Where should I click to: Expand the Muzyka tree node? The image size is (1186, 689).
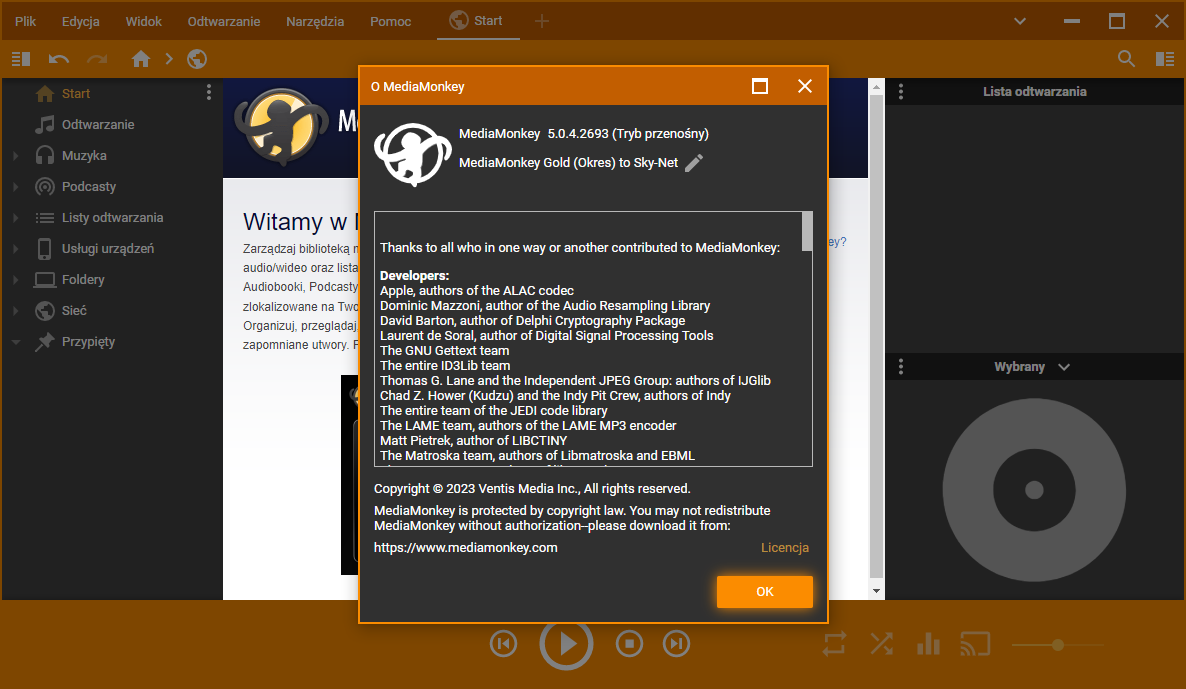click(x=15, y=156)
